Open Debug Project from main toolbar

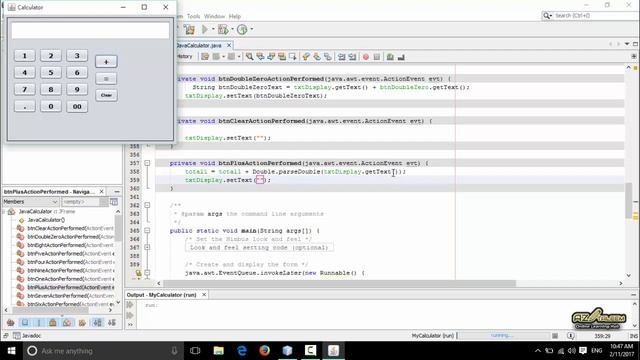pos(223,29)
